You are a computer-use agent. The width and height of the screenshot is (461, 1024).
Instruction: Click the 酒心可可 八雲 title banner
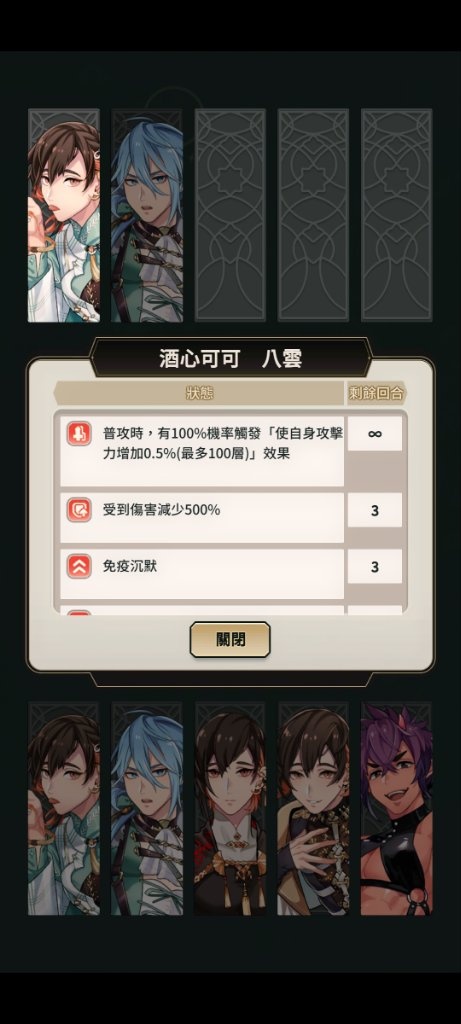(230, 358)
